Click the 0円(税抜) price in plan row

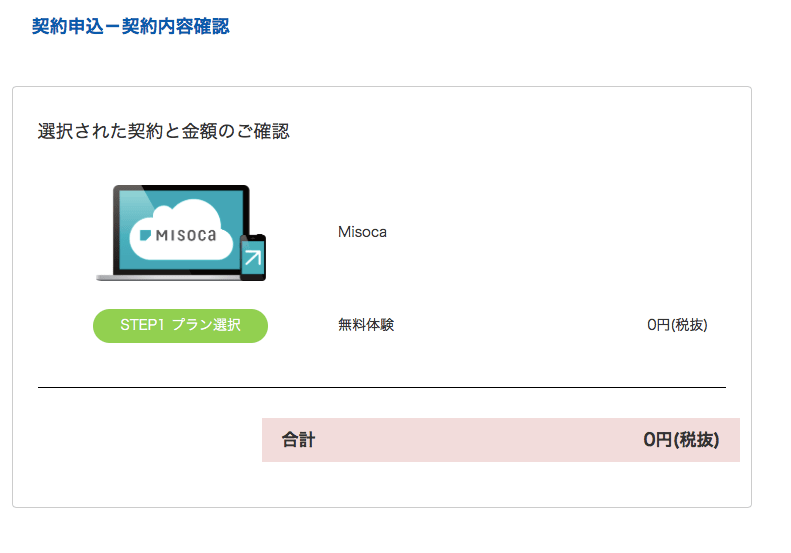point(677,325)
